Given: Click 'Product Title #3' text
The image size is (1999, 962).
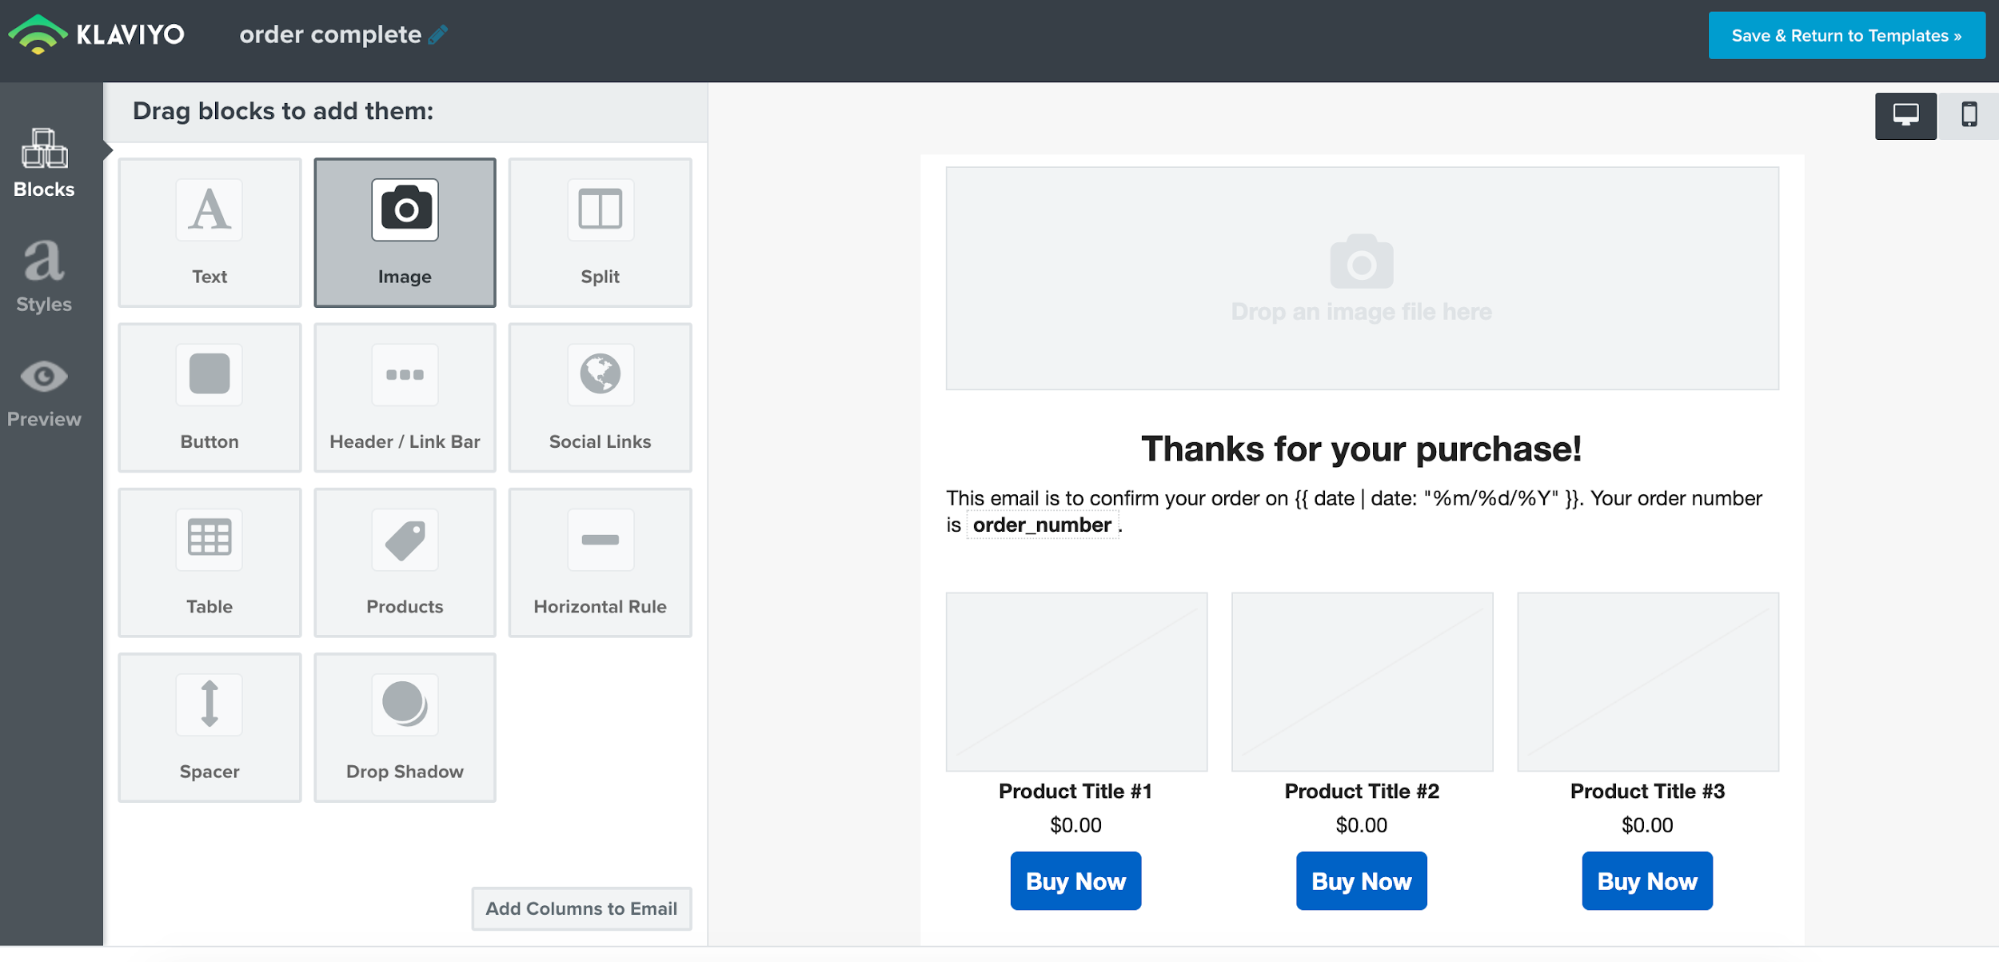Looking at the screenshot, I should click(1648, 791).
